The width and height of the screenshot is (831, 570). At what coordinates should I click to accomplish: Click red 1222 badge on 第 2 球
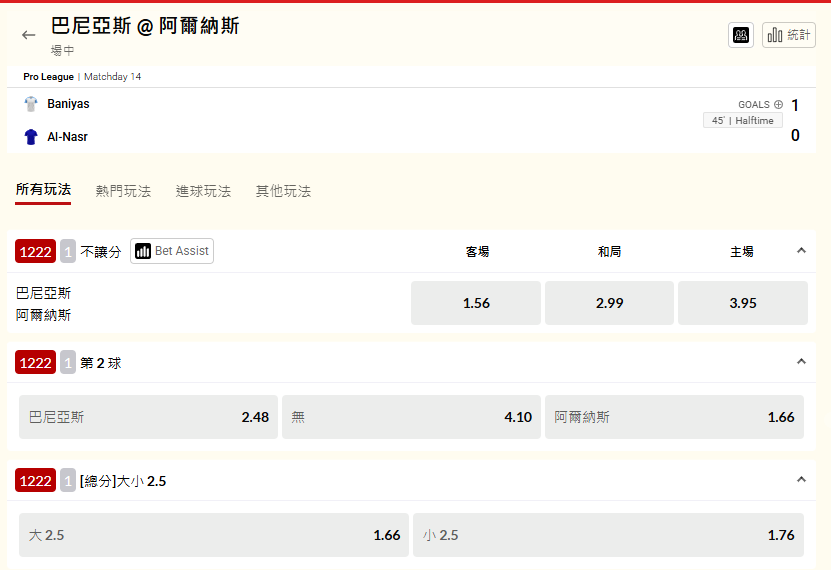click(x=35, y=362)
